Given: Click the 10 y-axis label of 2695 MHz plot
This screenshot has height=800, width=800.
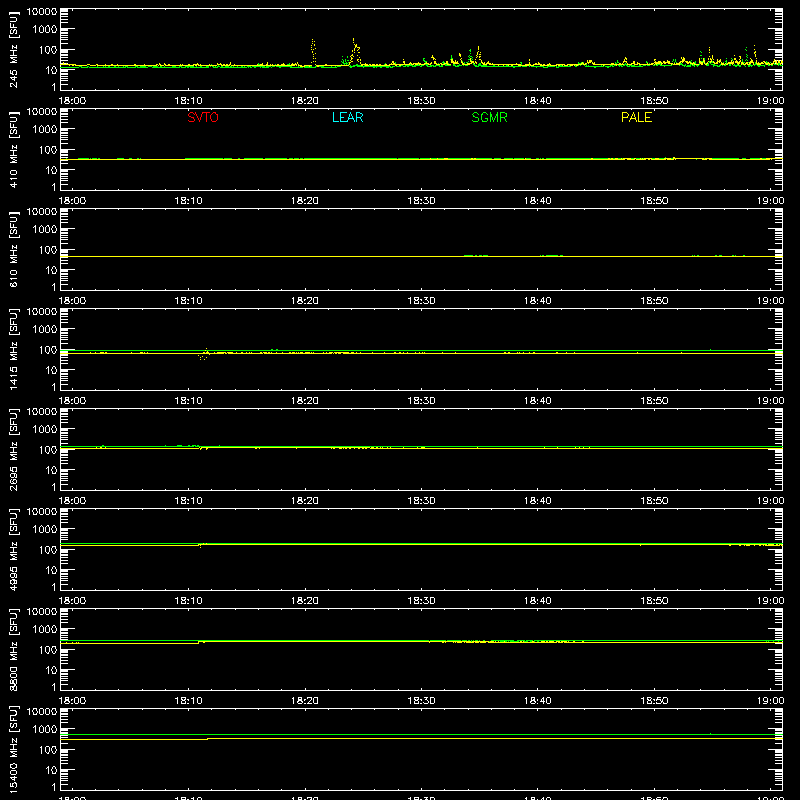Looking at the screenshot, I should (x=52, y=470).
